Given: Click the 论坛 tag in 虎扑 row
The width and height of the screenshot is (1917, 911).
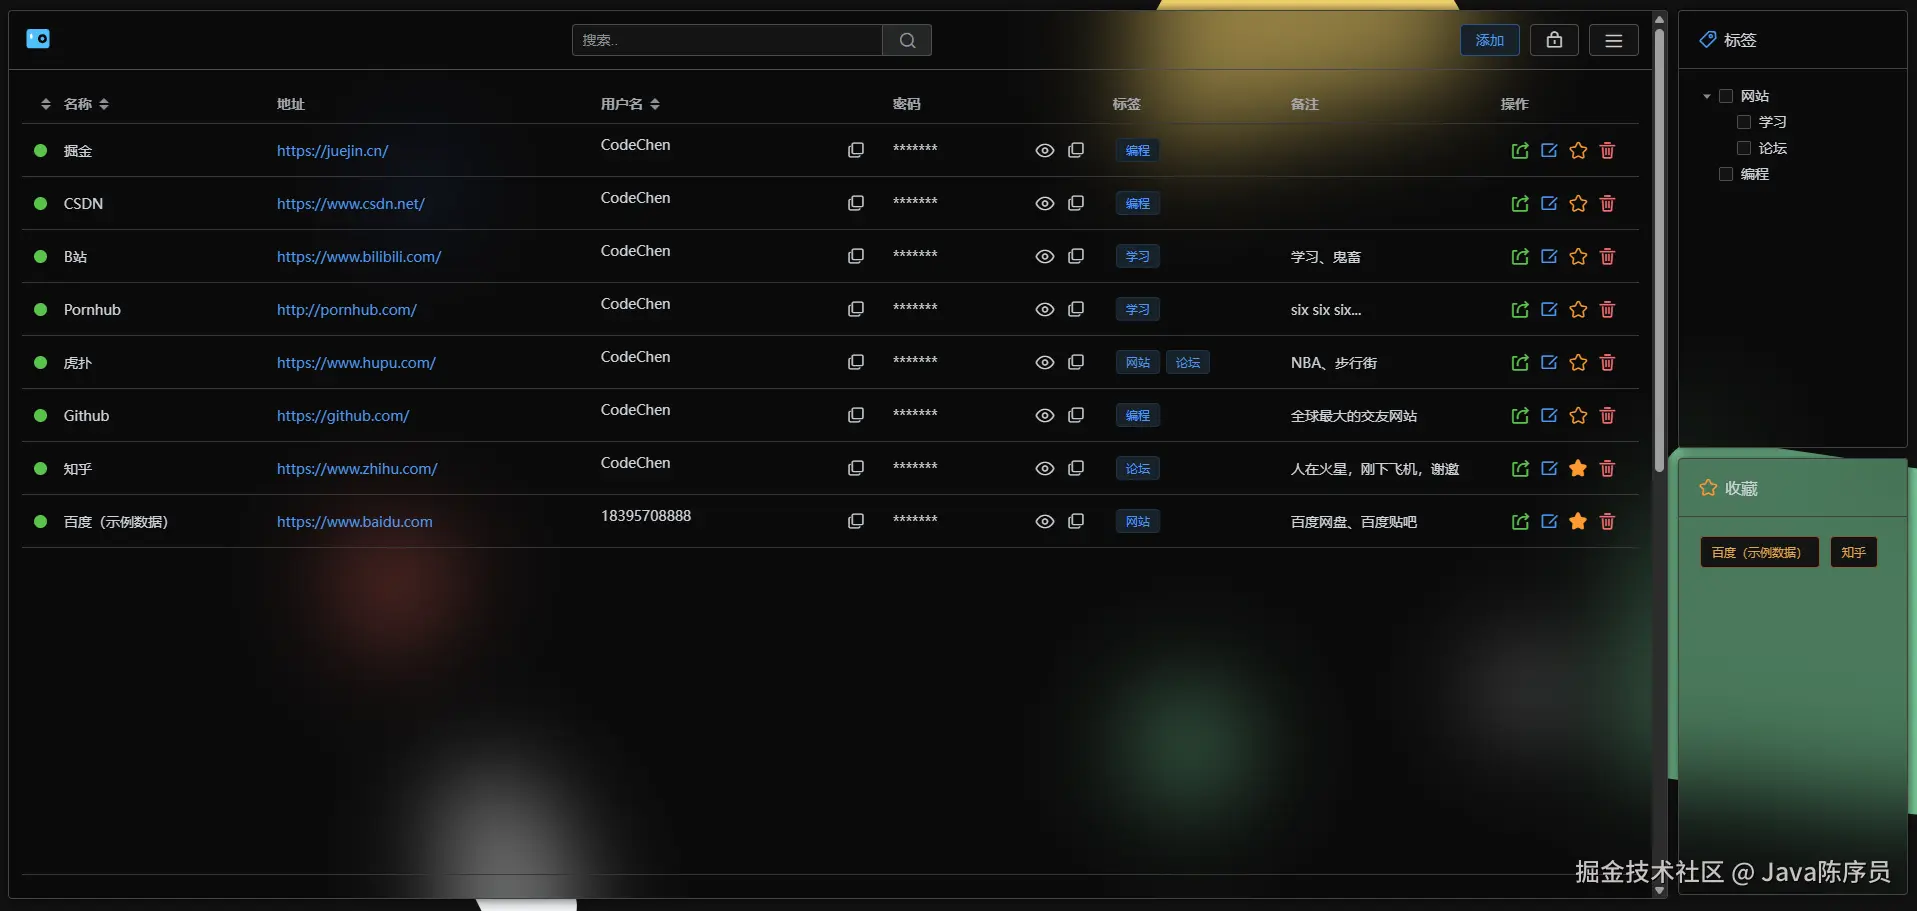Looking at the screenshot, I should (x=1188, y=362).
